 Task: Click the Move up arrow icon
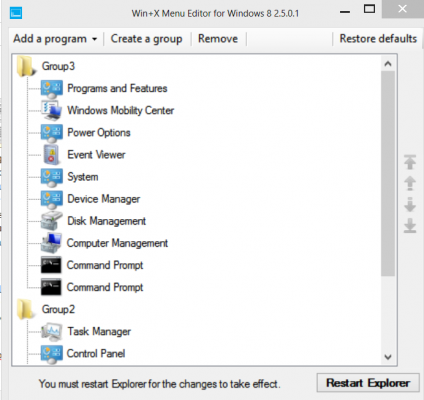[410, 183]
